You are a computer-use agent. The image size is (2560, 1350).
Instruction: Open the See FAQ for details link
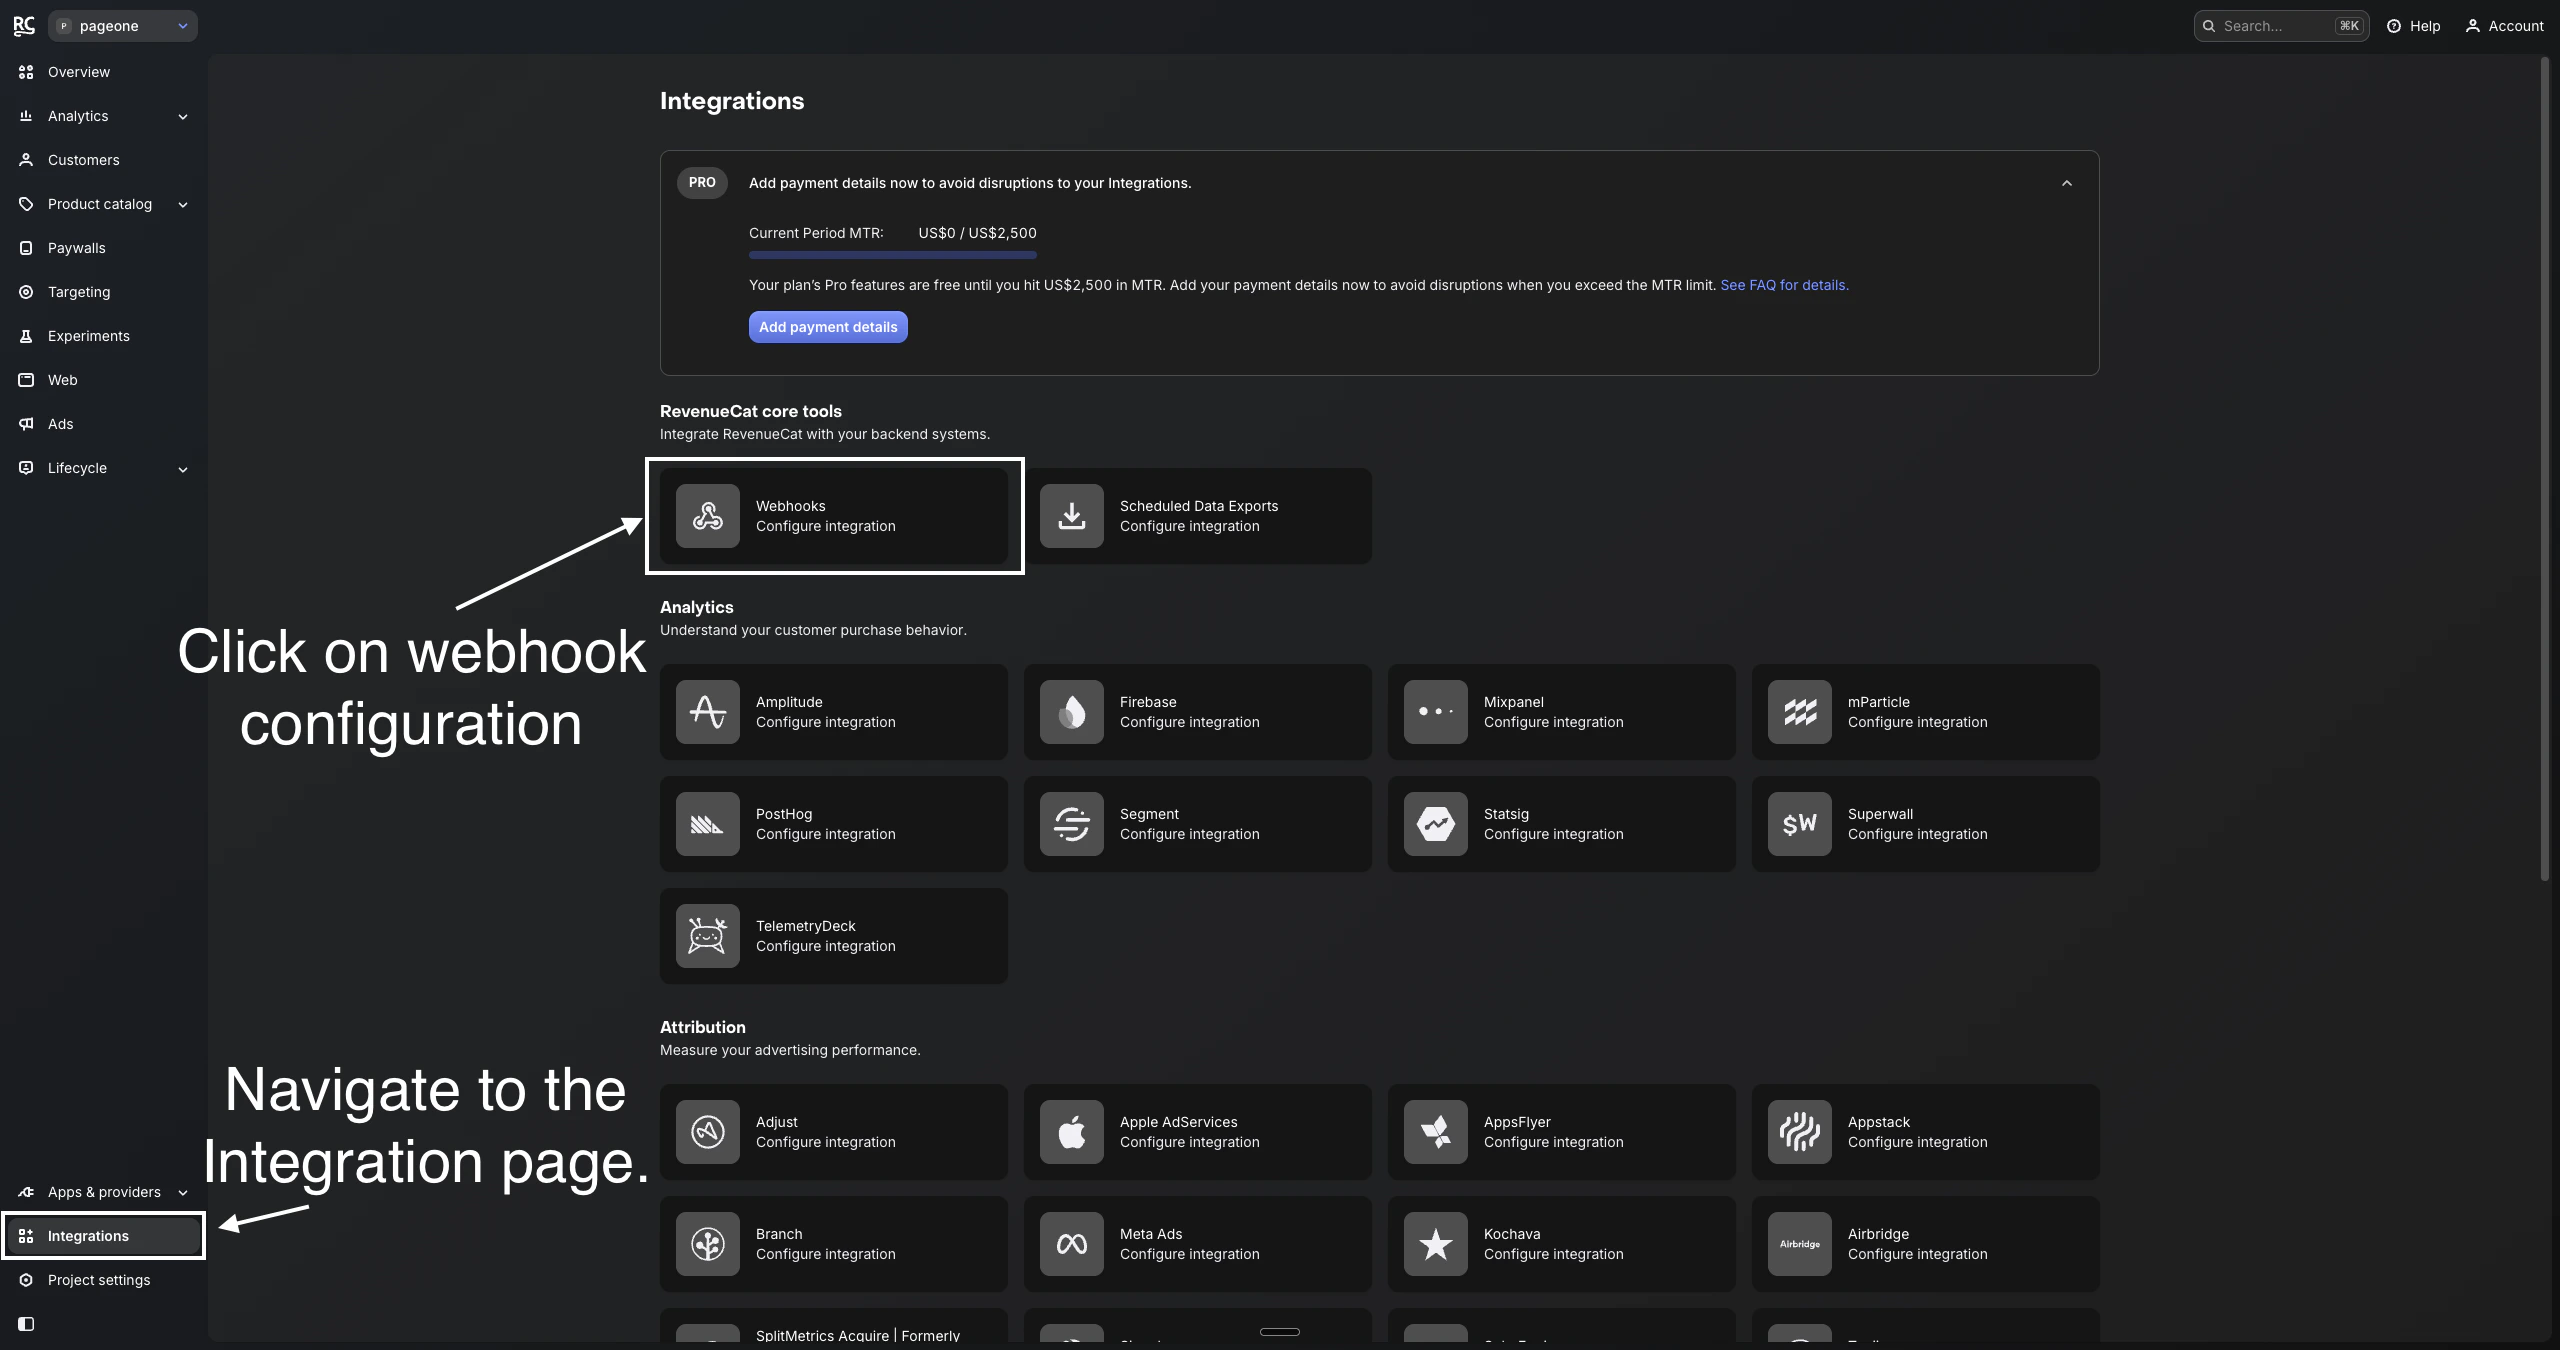[x=1783, y=284]
